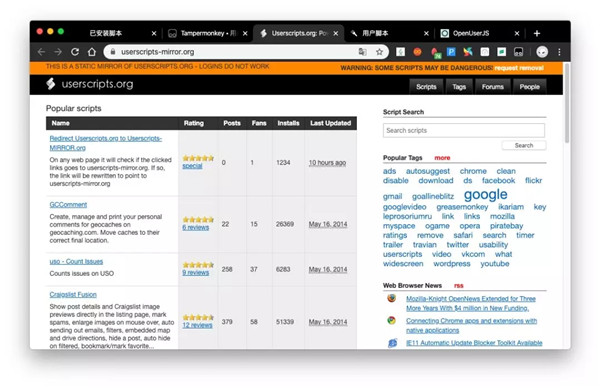Open the Tampermonkey extension icon

[518, 52]
